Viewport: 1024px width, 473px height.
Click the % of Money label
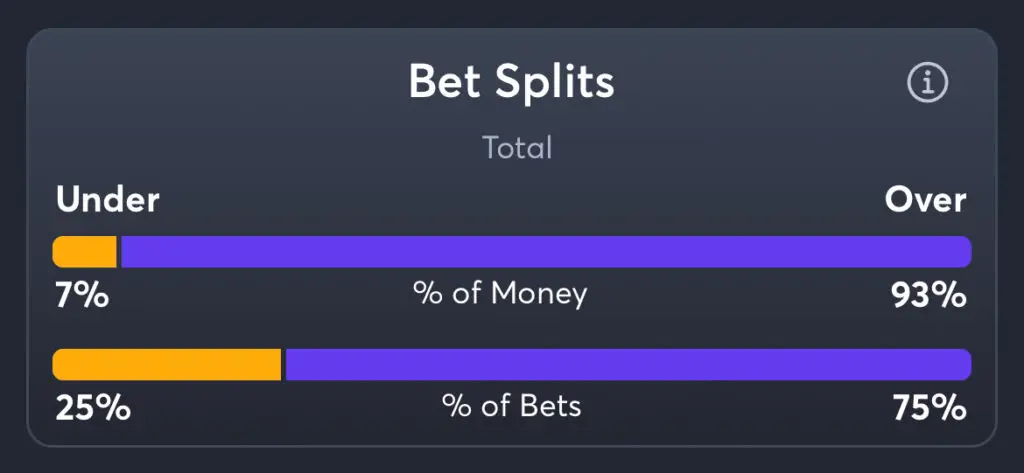click(x=500, y=294)
